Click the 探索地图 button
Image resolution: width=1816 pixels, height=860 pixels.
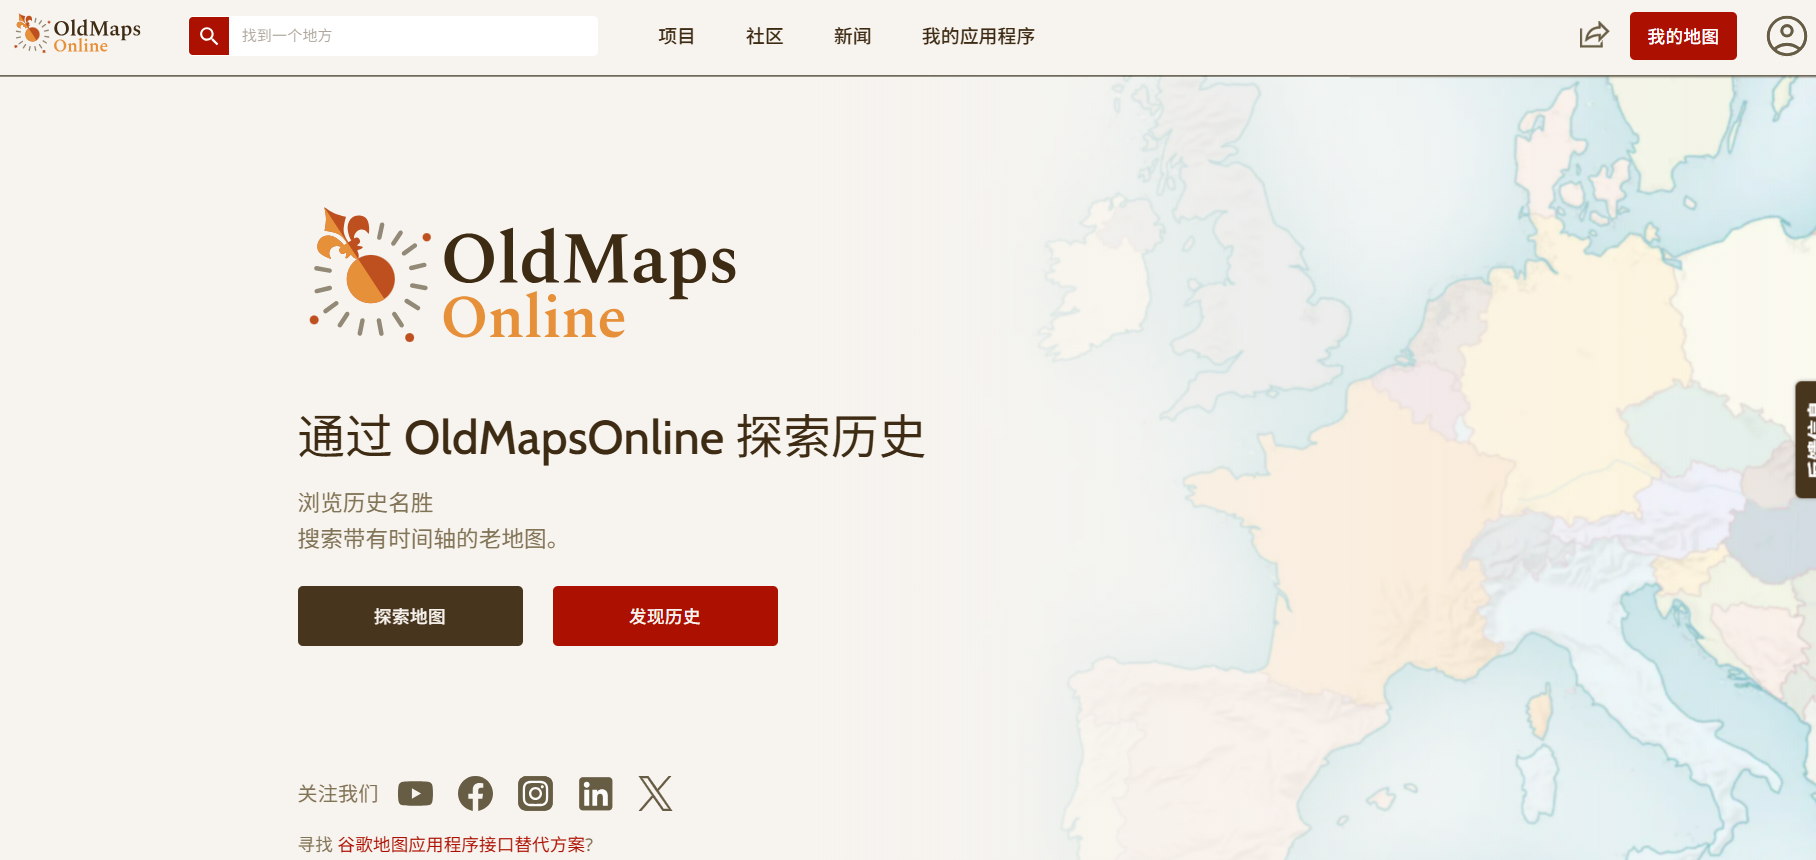click(x=410, y=616)
